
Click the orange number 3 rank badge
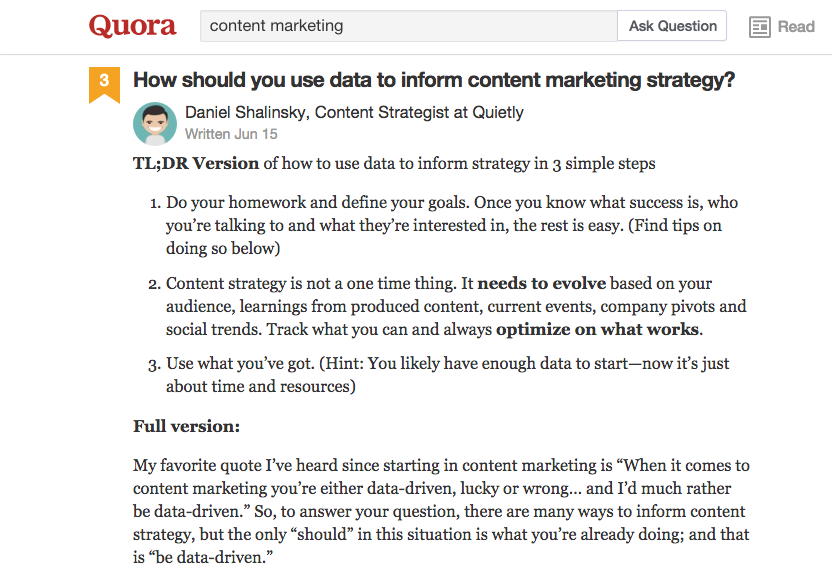(x=105, y=82)
